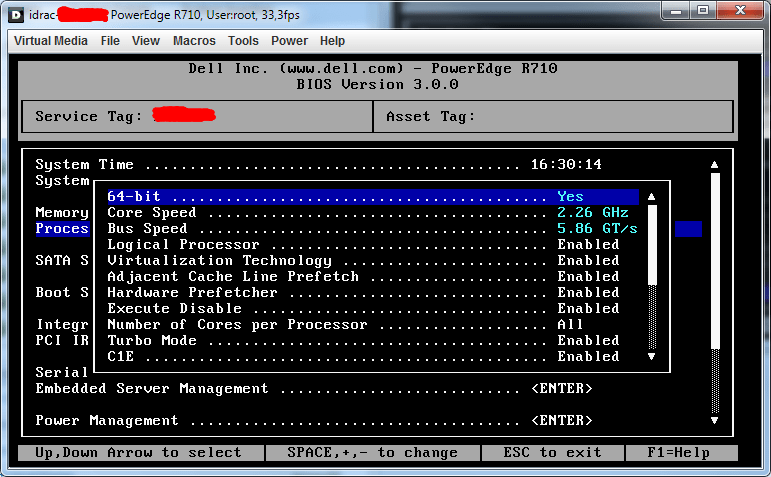The image size is (771, 477).
Task: Open the Help menu
Action: [332, 41]
